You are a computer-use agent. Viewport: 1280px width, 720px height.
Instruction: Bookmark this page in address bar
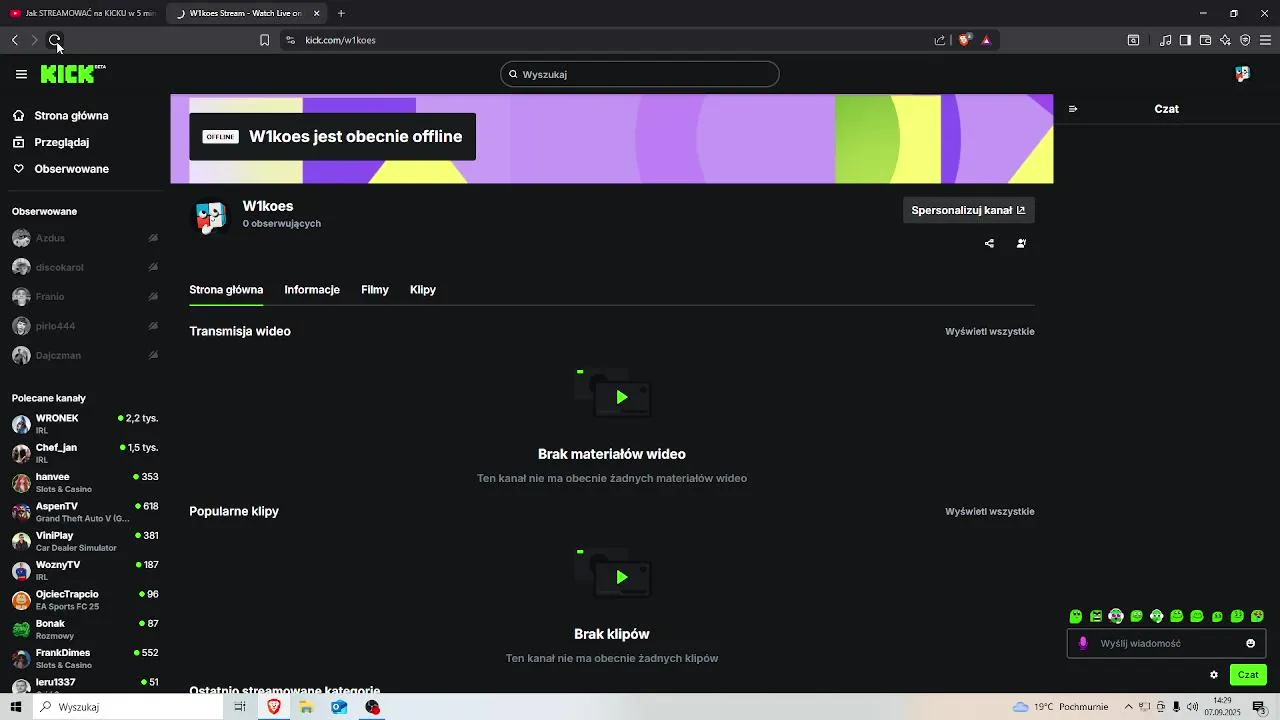264,40
